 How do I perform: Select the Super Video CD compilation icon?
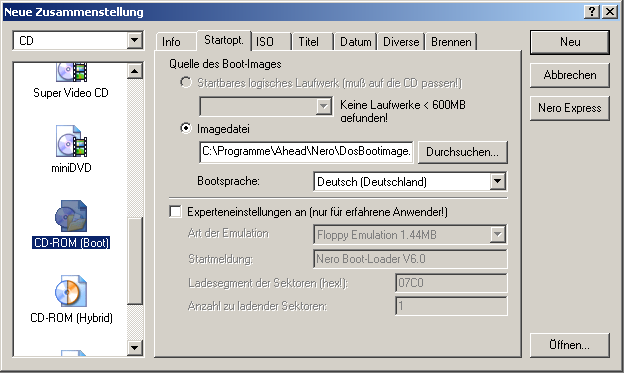72,72
